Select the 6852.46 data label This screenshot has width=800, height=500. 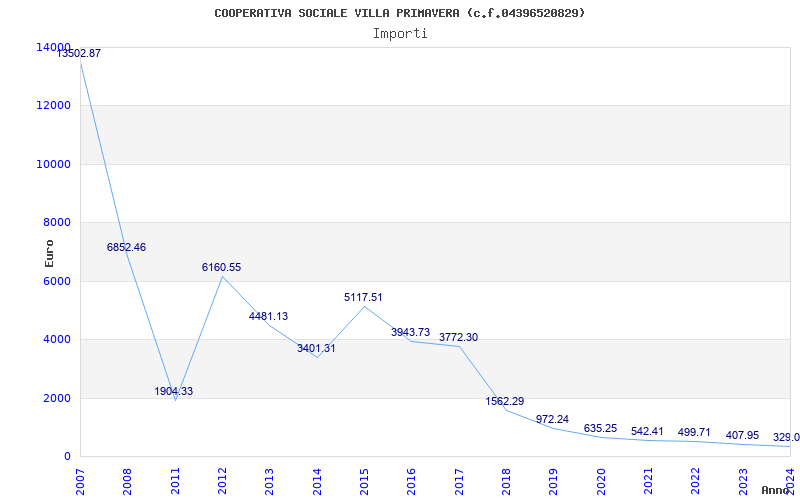tap(126, 247)
